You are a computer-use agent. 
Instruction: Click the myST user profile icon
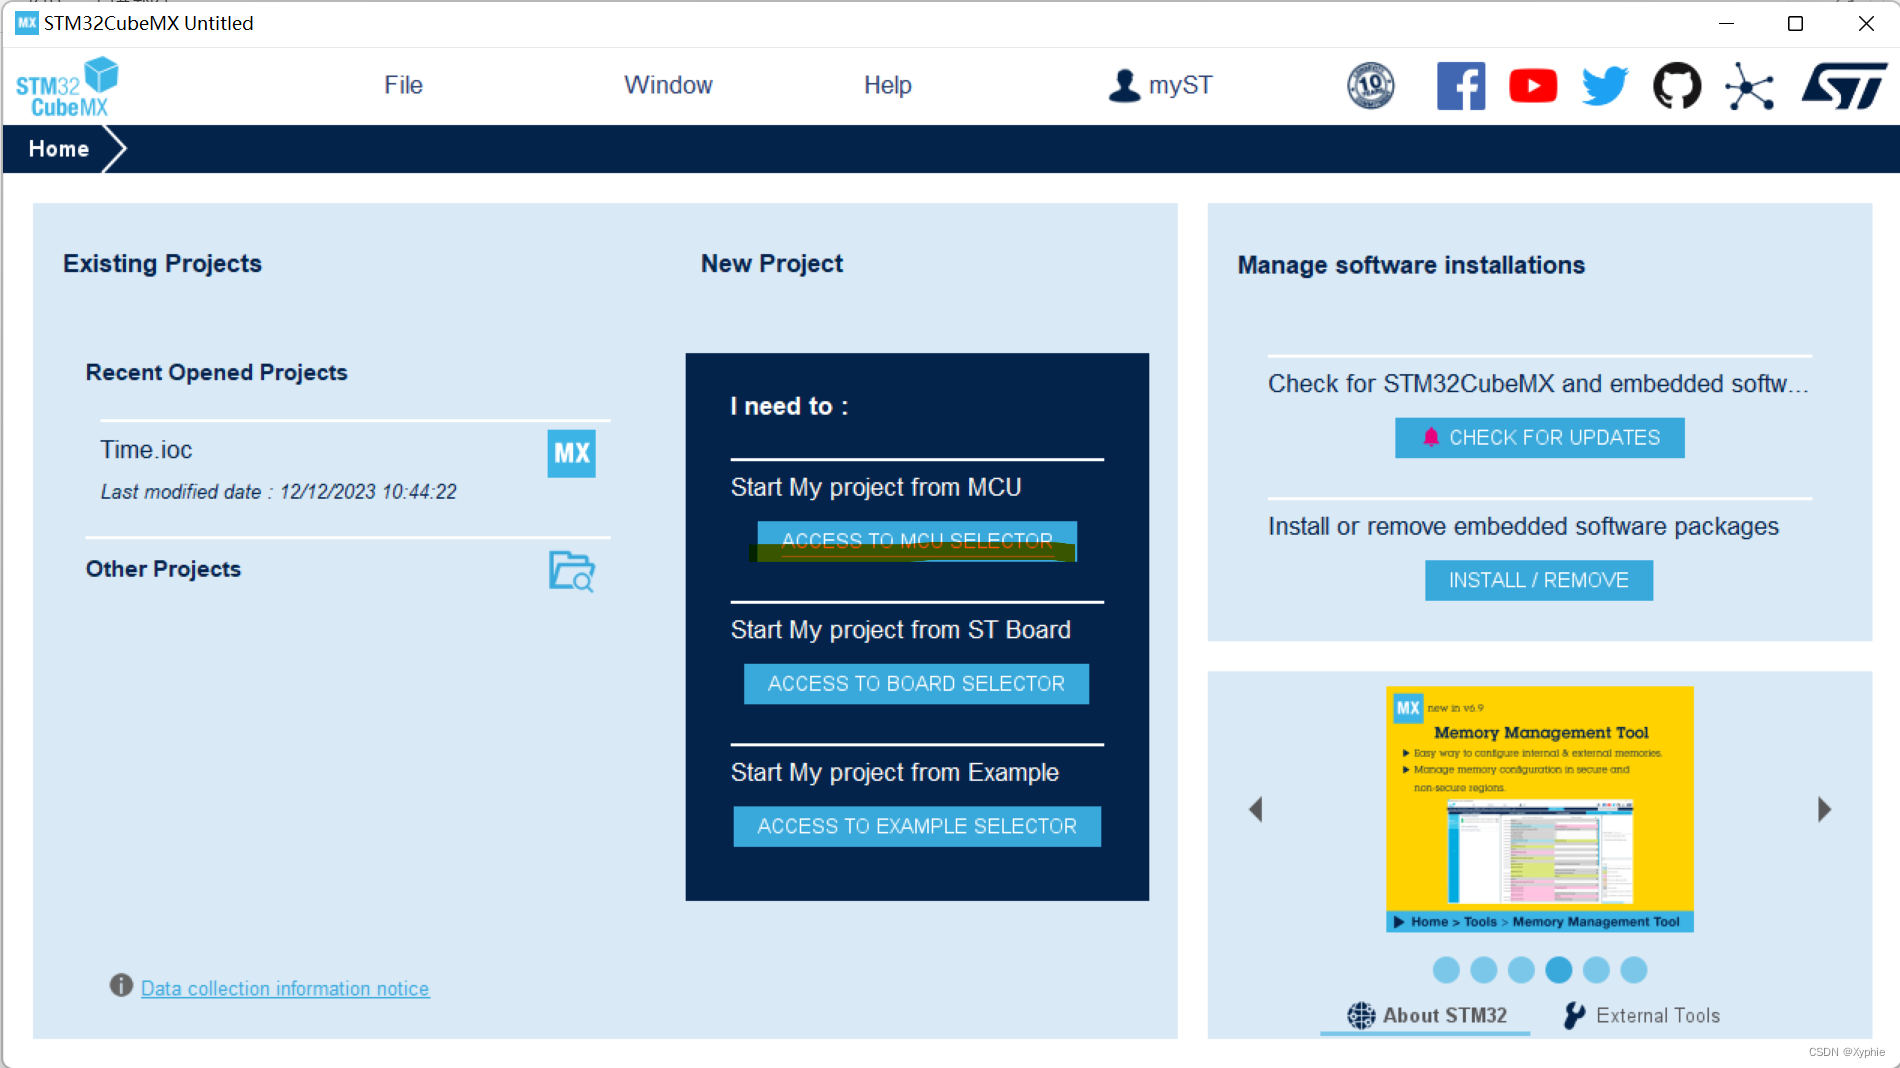(x=1124, y=85)
